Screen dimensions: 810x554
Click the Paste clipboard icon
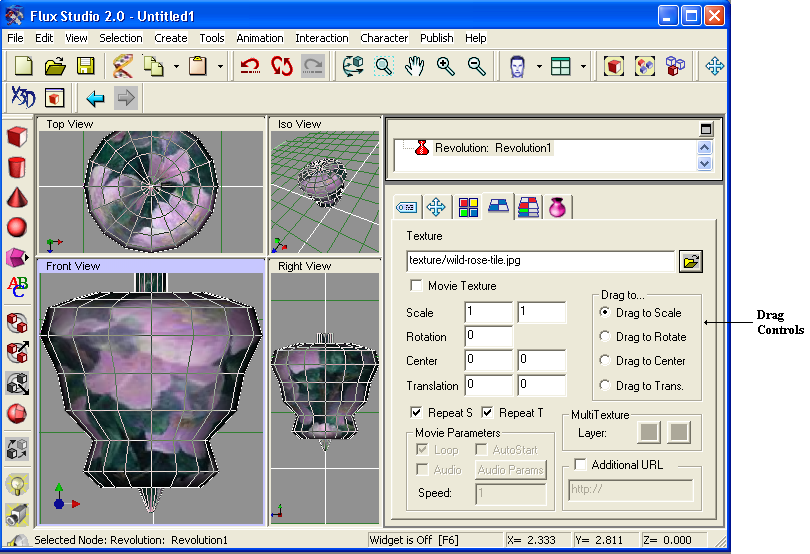(198, 66)
